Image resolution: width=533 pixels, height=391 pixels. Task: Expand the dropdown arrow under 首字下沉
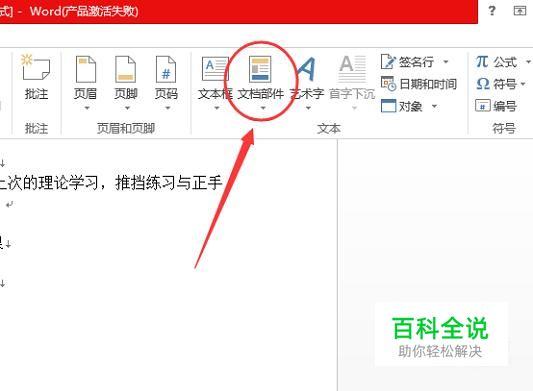pyautogui.click(x=354, y=108)
